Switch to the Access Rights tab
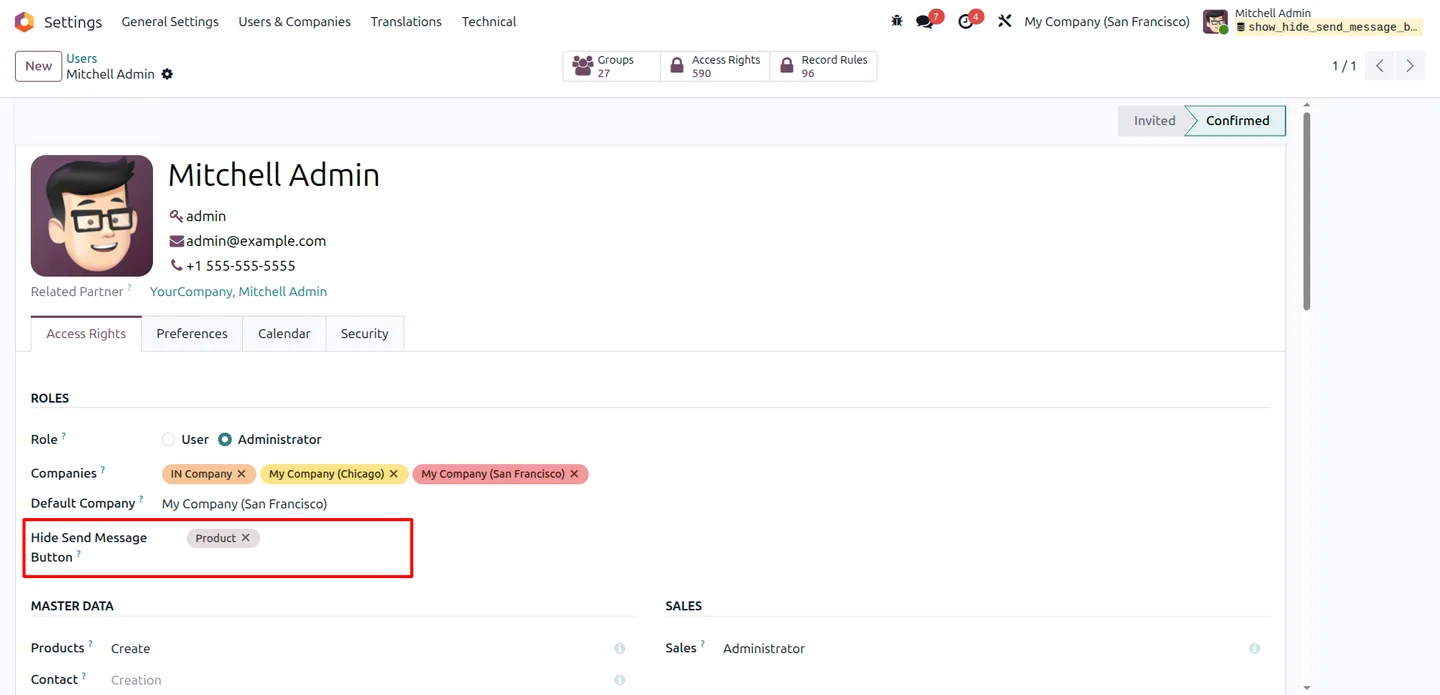This screenshot has width=1440, height=695. tap(86, 334)
